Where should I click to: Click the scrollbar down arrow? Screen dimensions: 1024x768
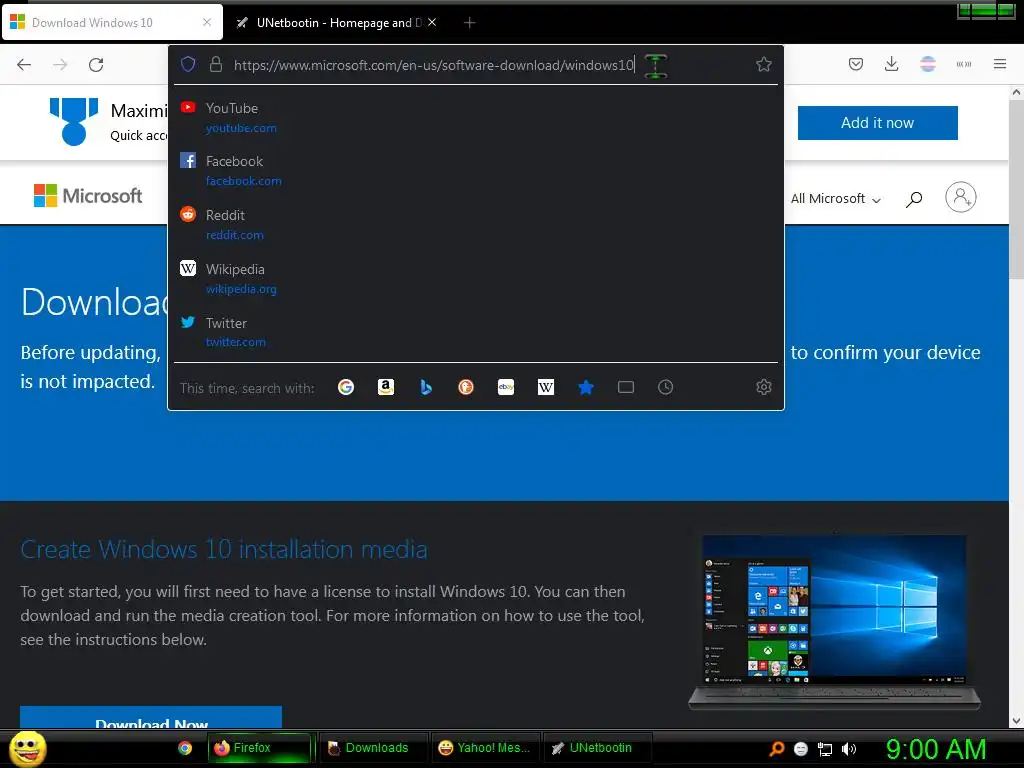tap(1016, 721)
